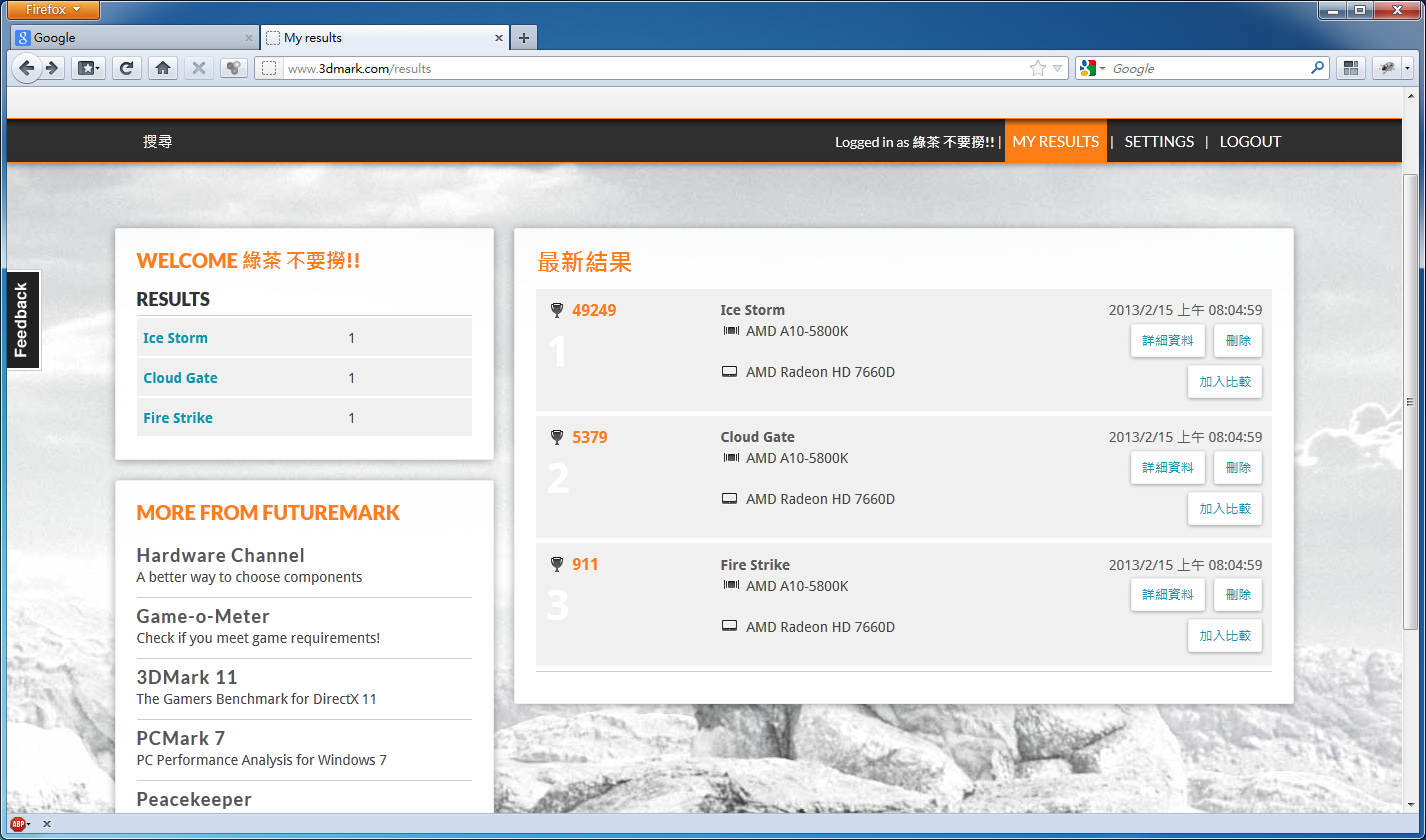
Task: Open the URL bar history dropdown arrow
Action: click(1057, 69)
